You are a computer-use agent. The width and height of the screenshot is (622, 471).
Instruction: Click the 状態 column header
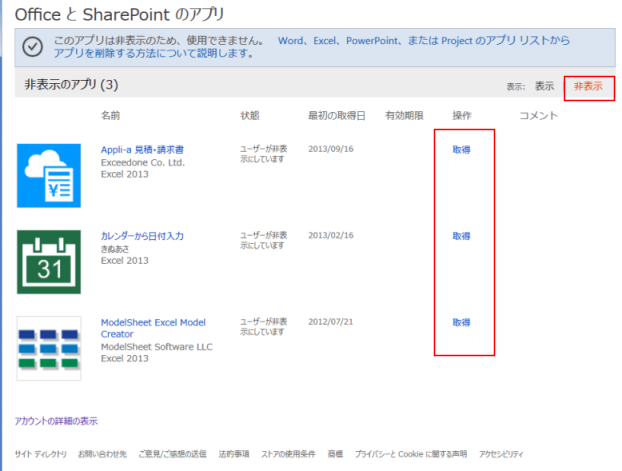(250, 115)
